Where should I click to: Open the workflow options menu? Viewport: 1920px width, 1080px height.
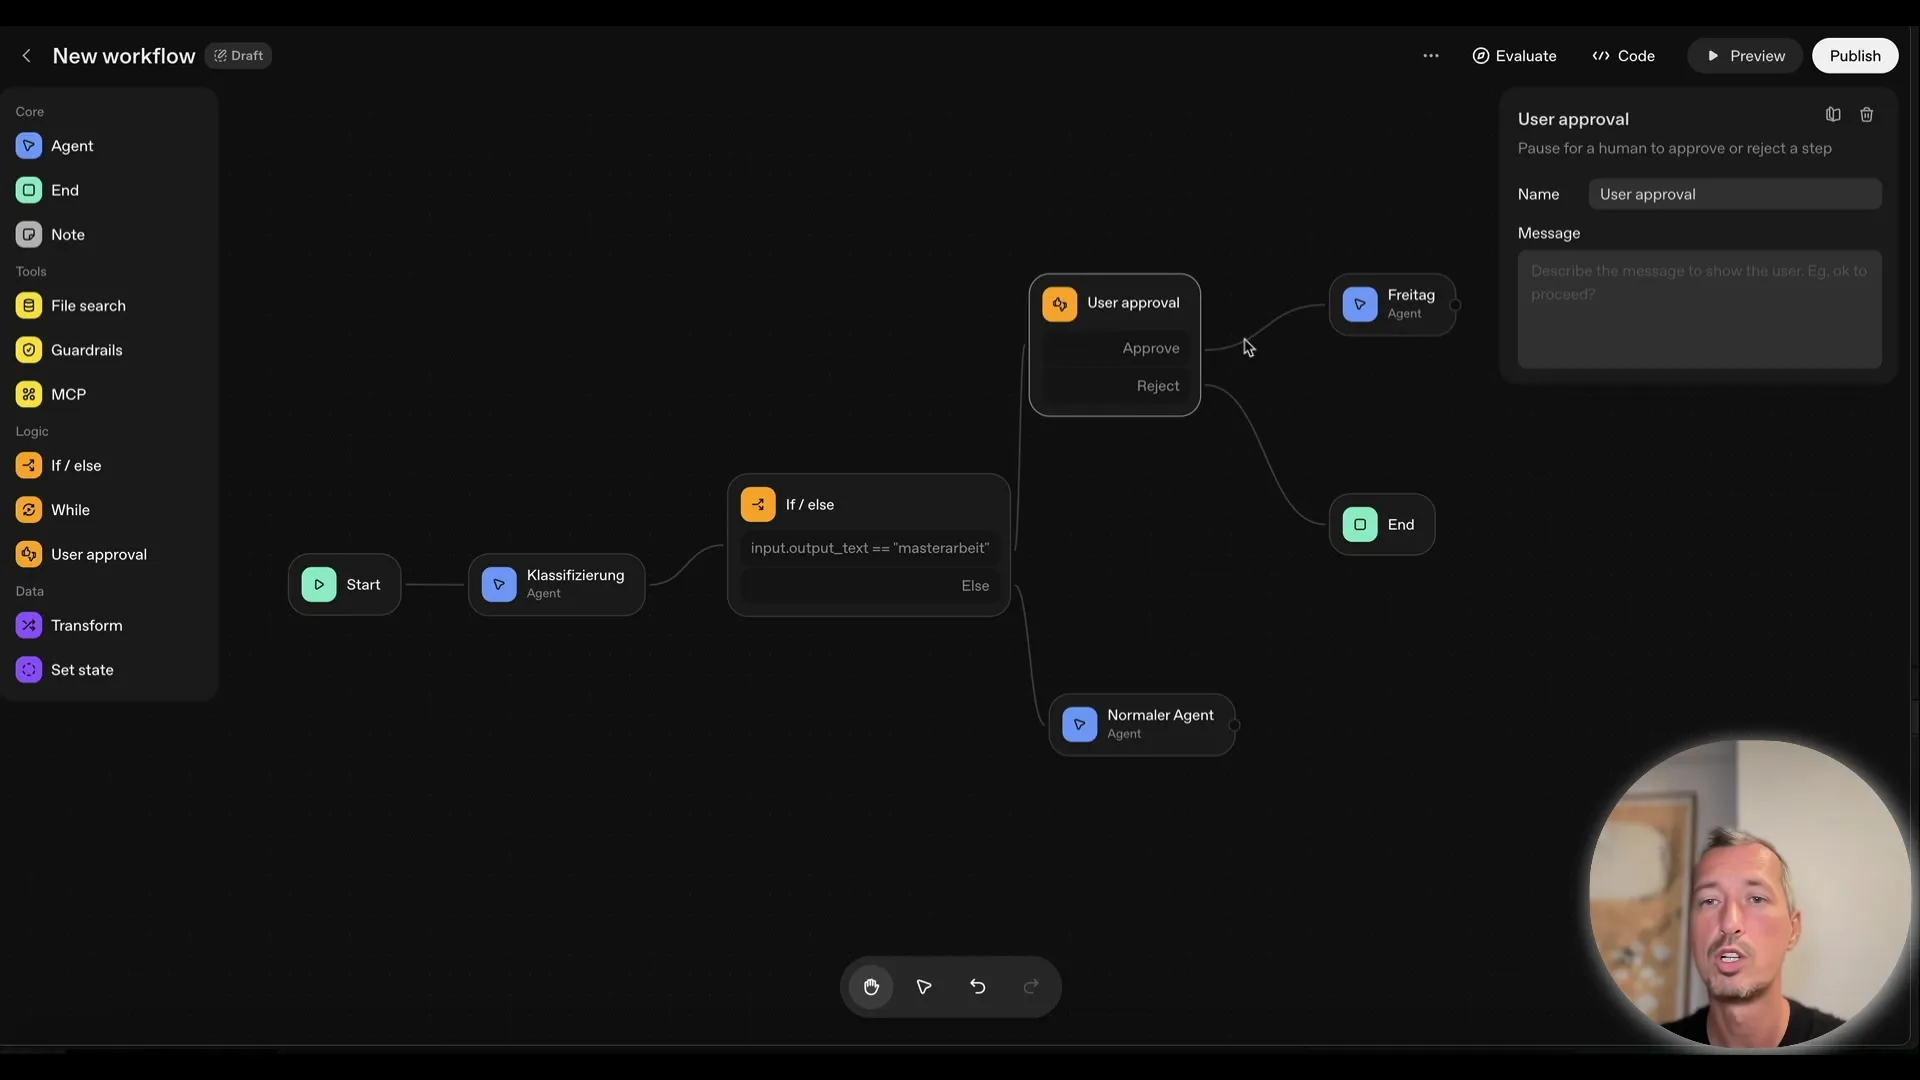pyautogui.click(x=1431, y=55)
